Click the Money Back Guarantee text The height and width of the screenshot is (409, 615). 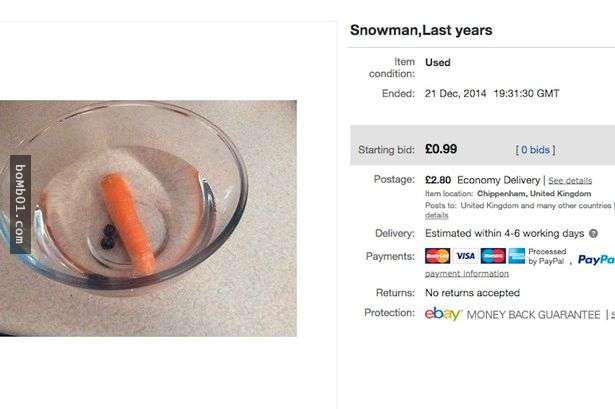pyautogui.click(x=533, y=315)
